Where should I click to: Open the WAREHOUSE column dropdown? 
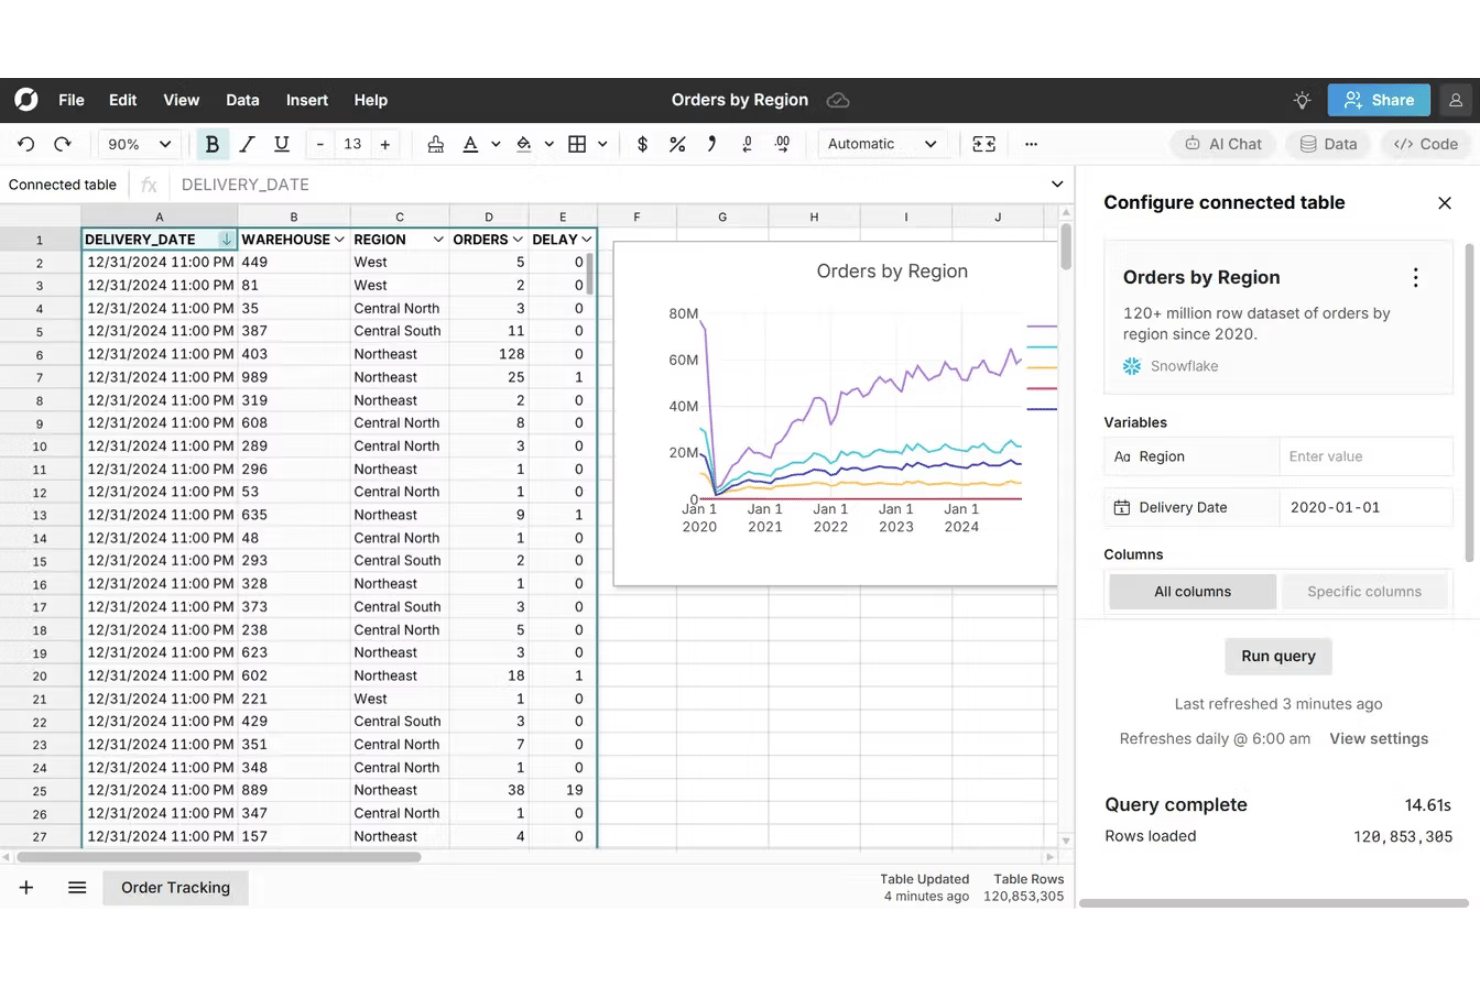[x=339, y=239]
